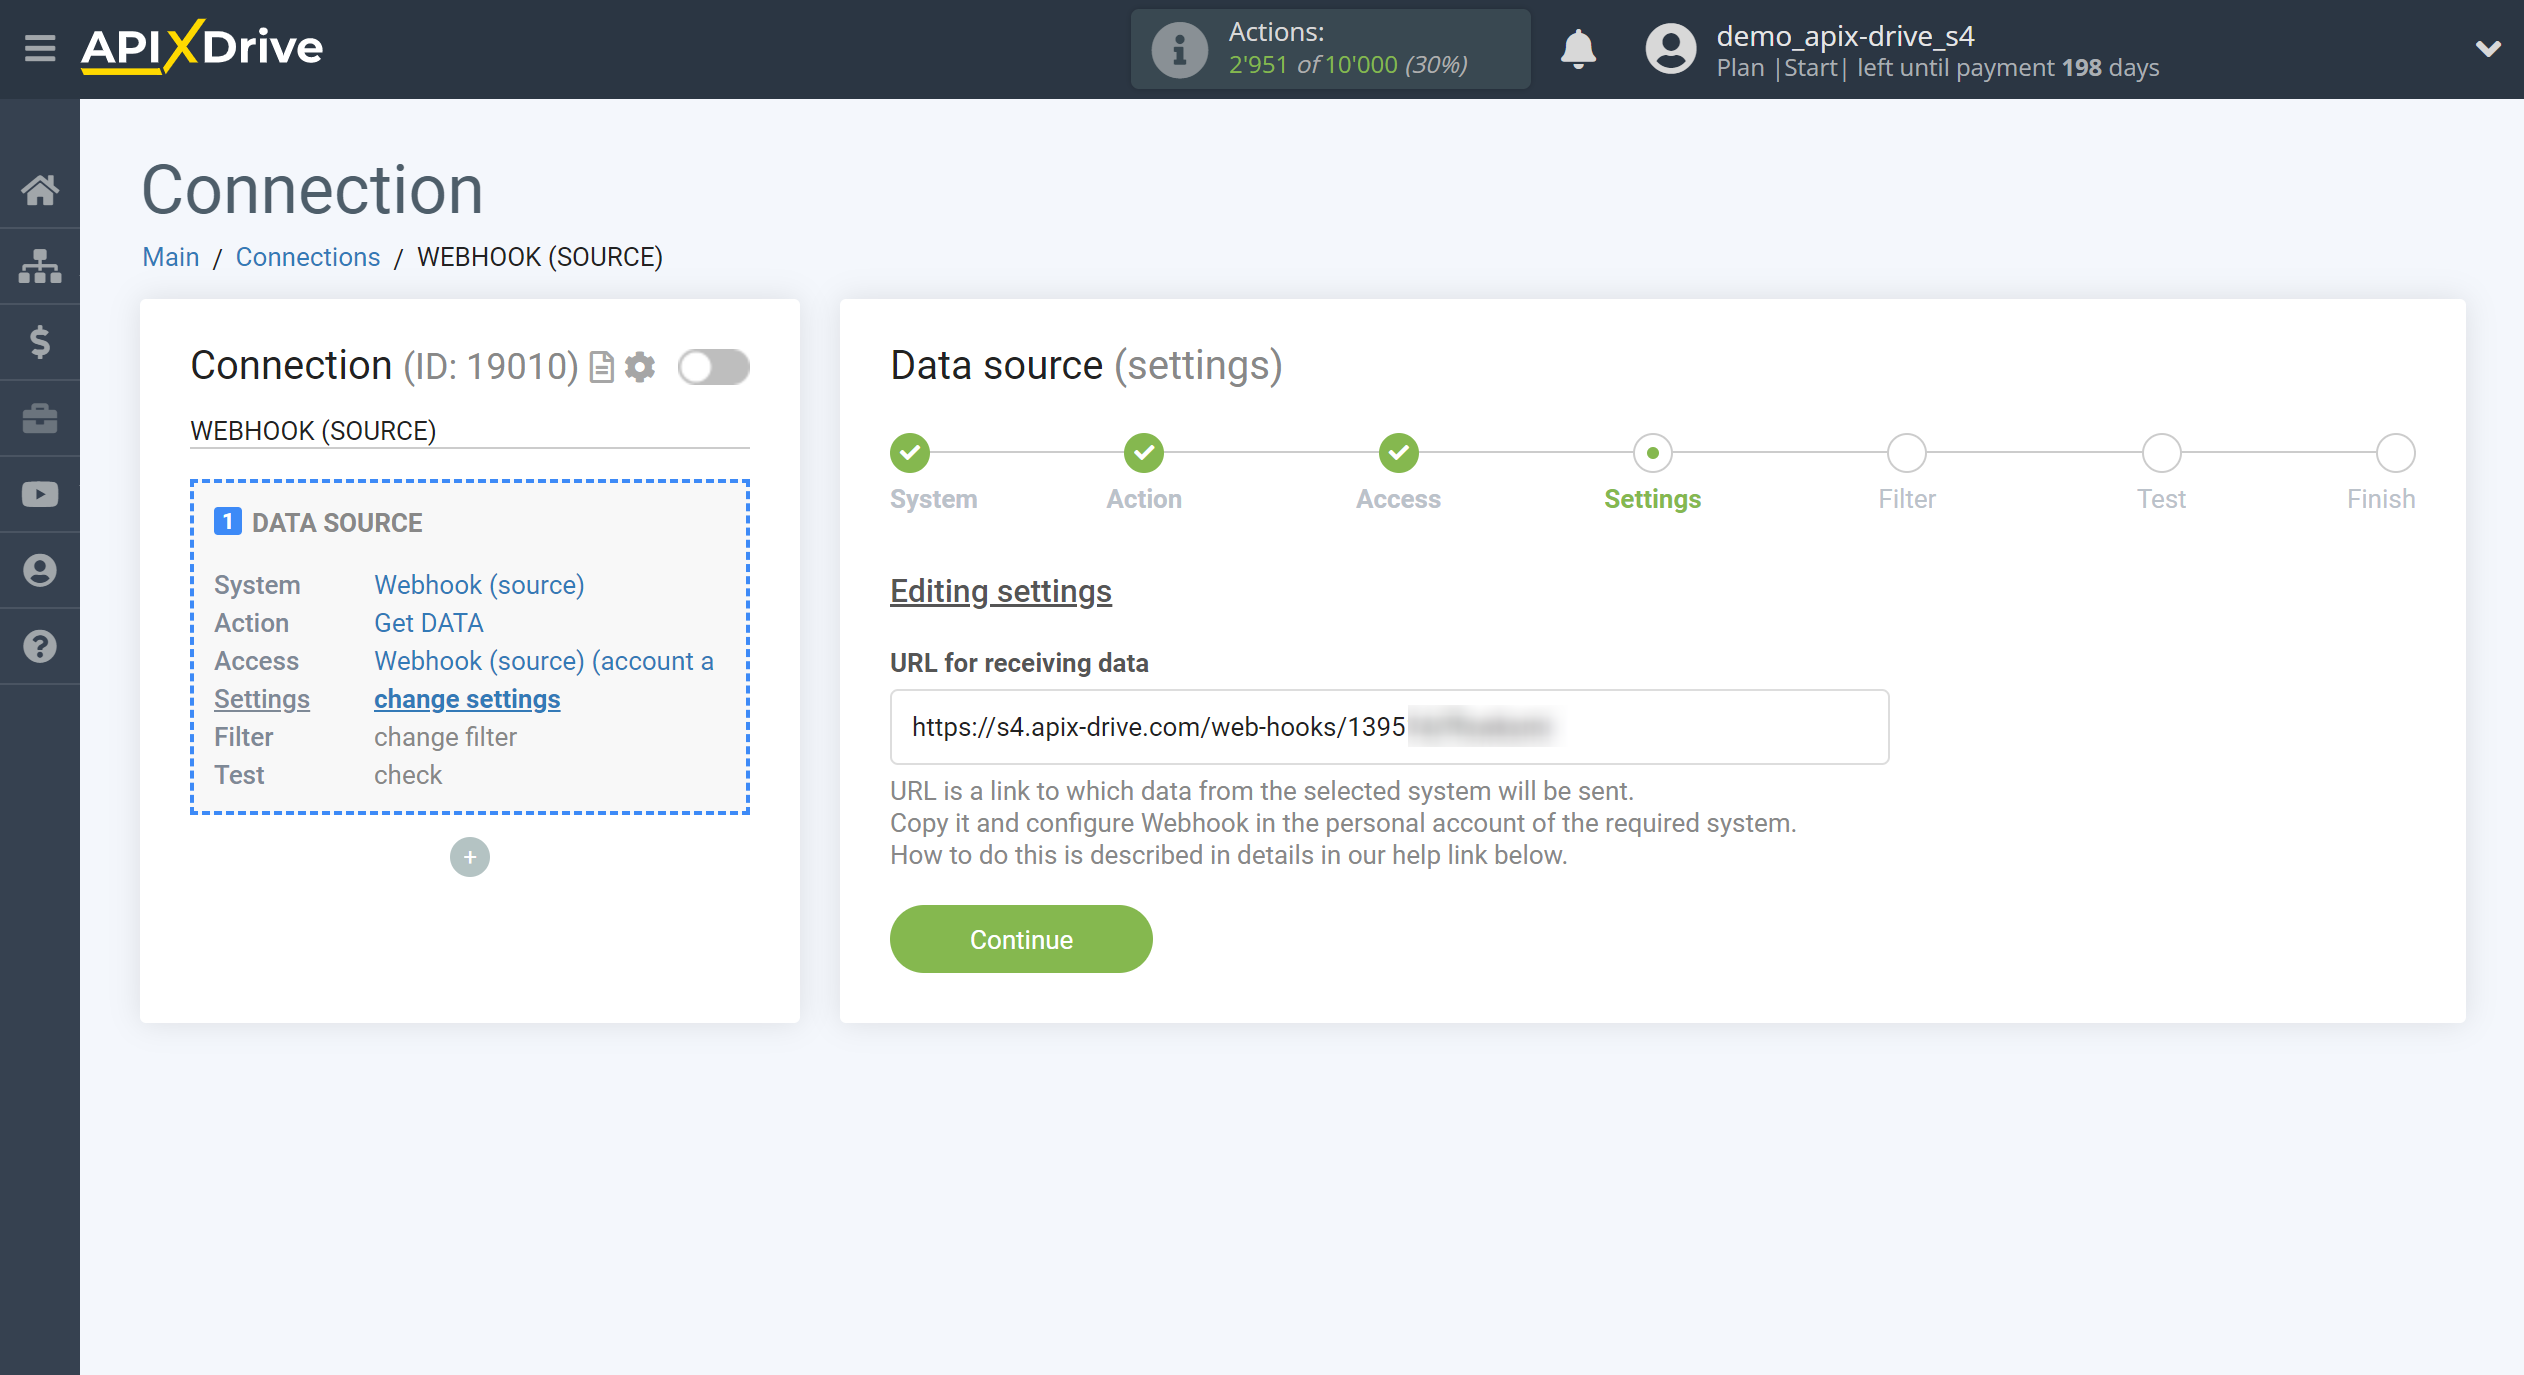Select the System step

point(910,453)
